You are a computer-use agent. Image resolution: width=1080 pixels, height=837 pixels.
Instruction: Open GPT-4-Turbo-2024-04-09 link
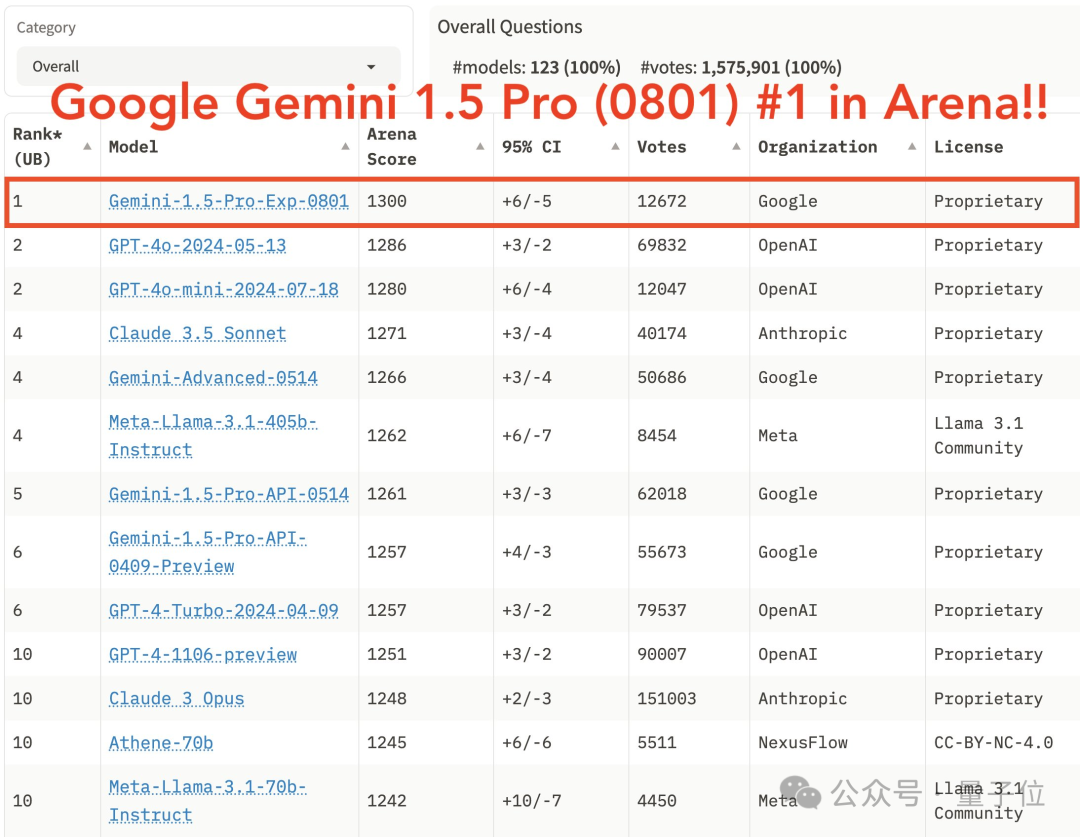click(223, 610)
